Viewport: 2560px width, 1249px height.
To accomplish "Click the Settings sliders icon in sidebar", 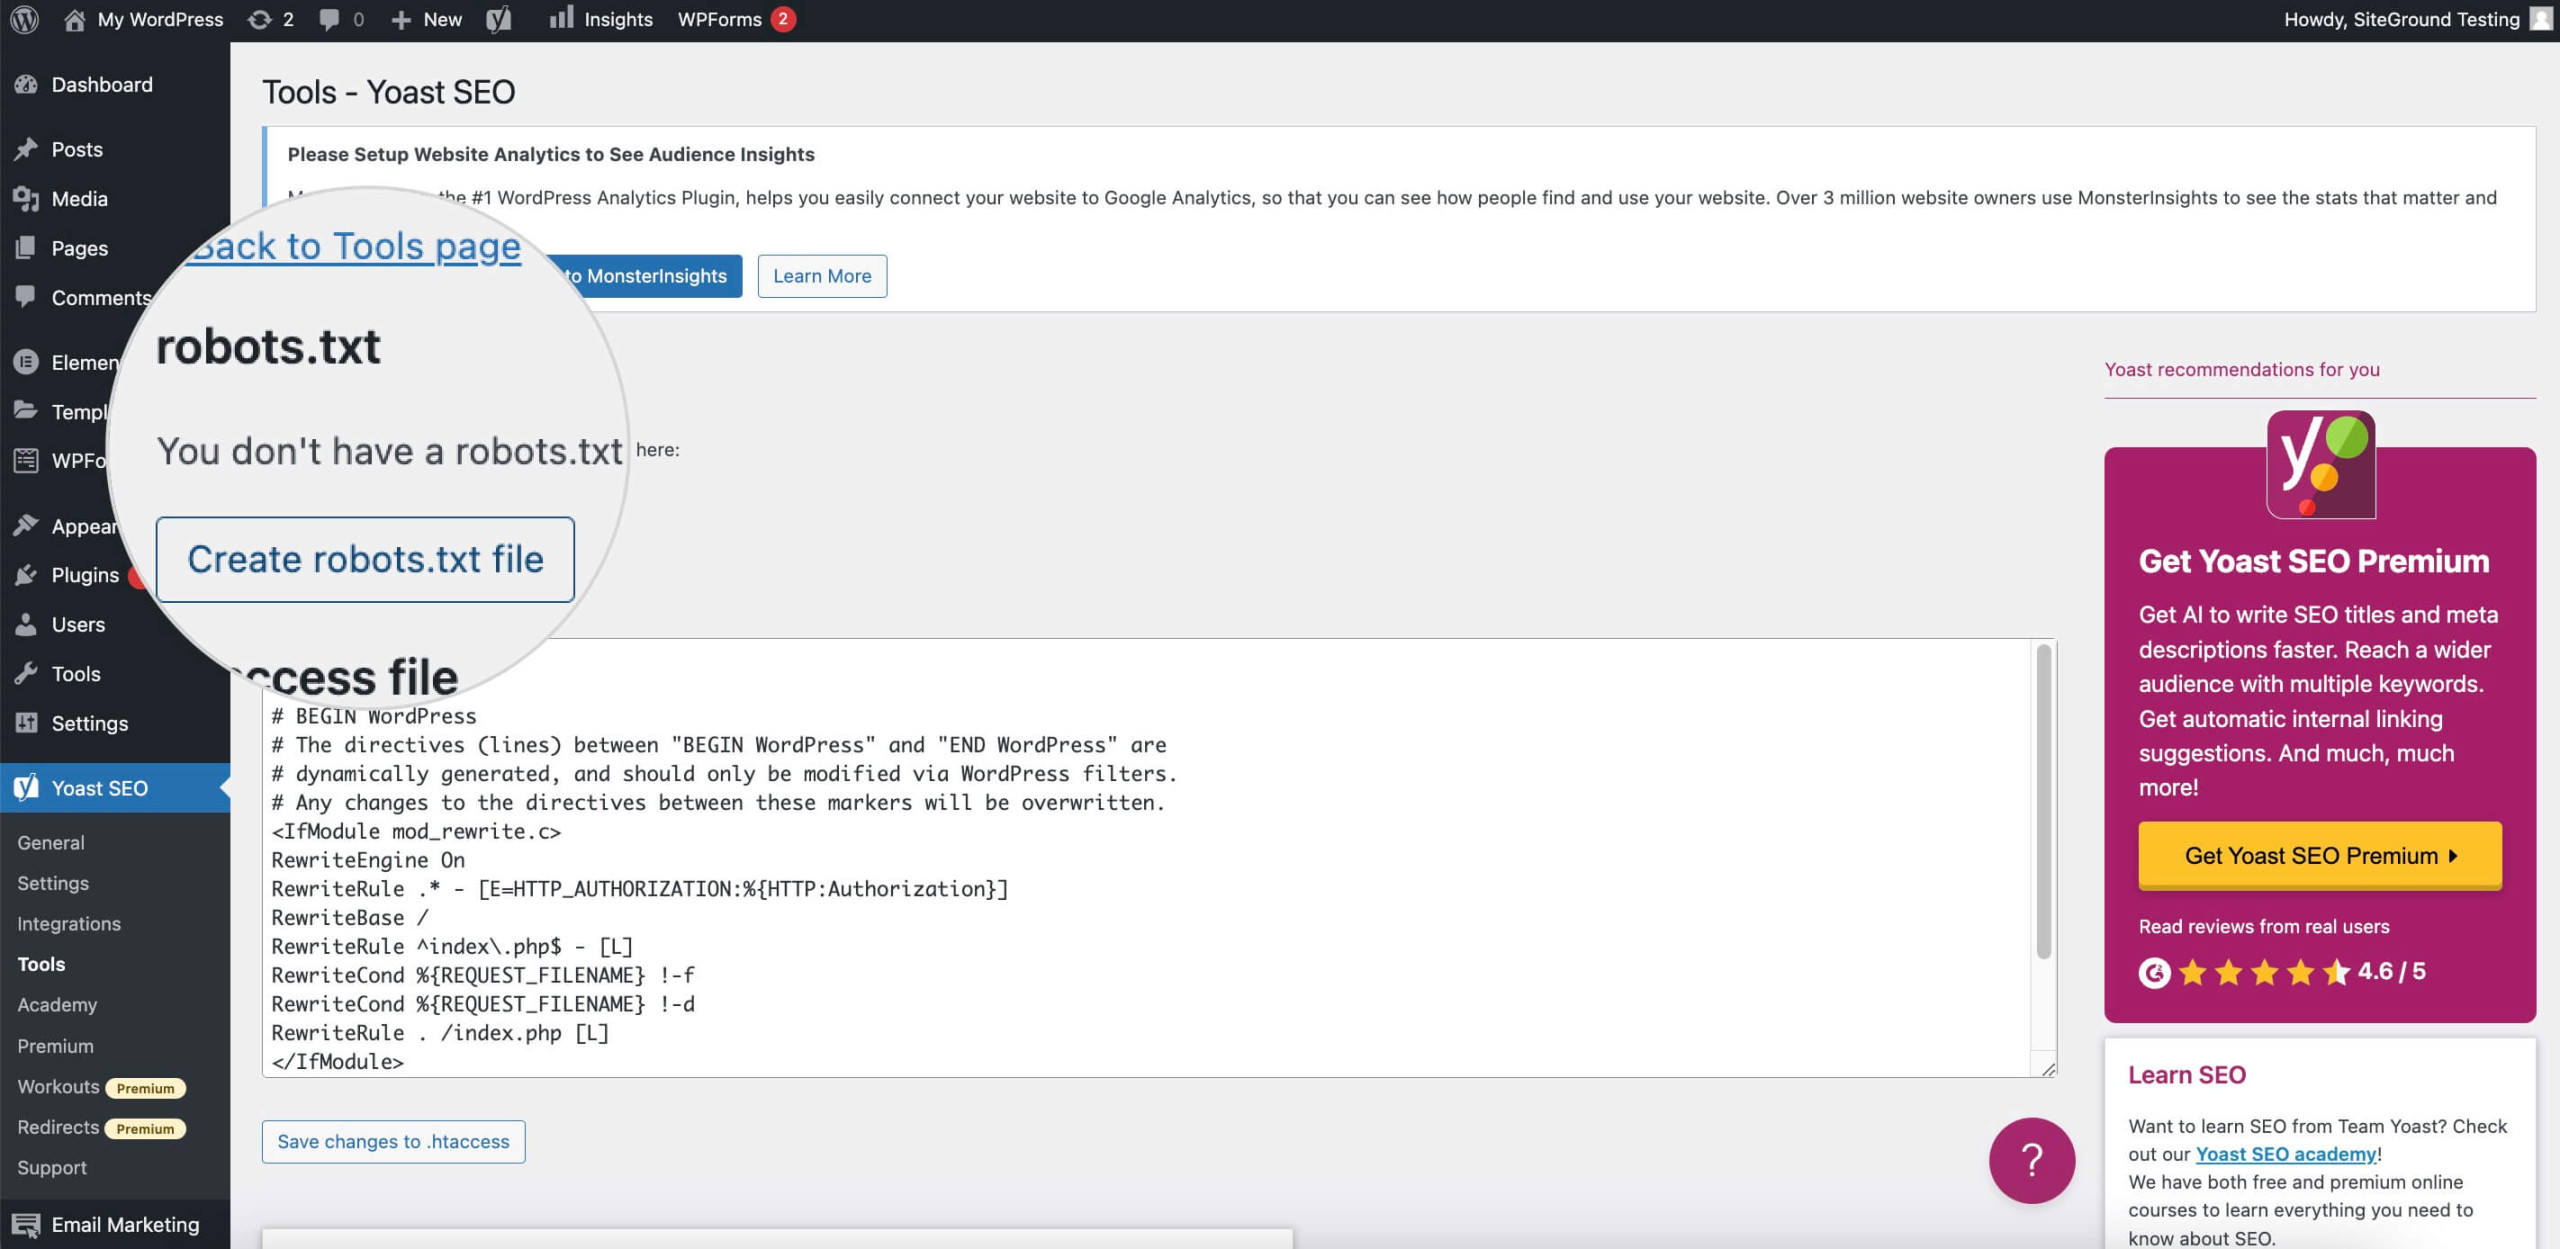I will coord(26,723).
